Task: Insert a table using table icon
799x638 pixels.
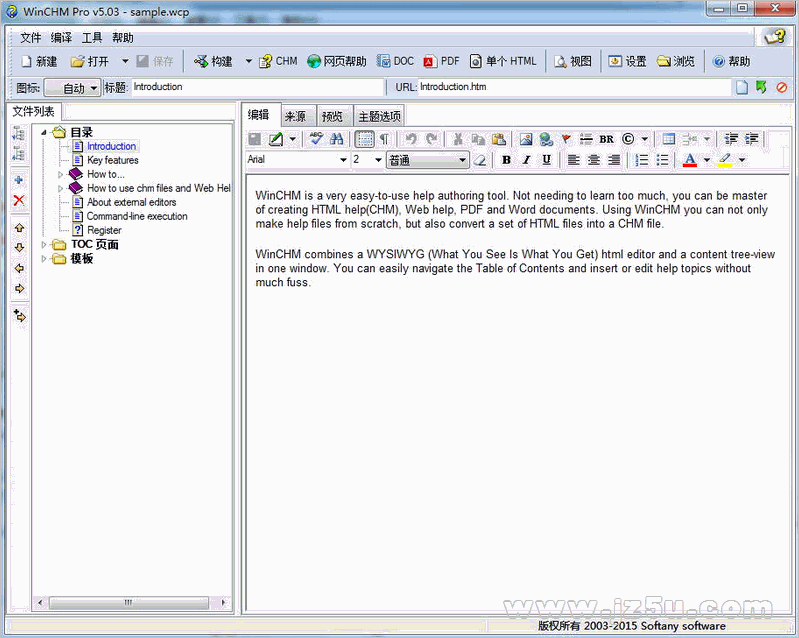Action: 669,139
